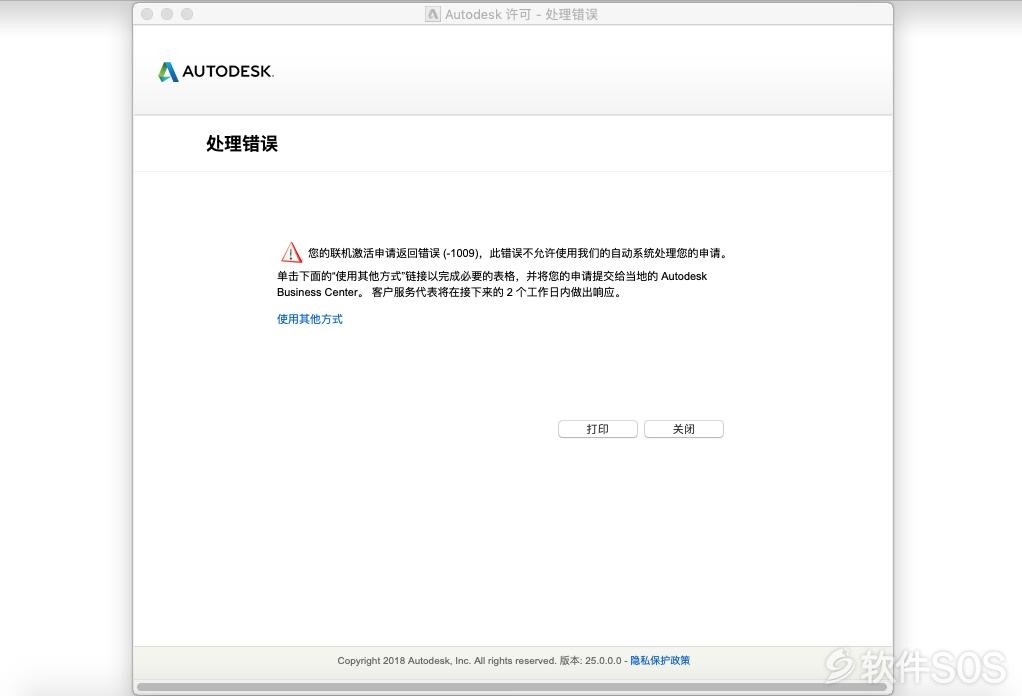Click the red close window button
The height and width of the screenshot is (696, 1022).
tap(147, 14)
